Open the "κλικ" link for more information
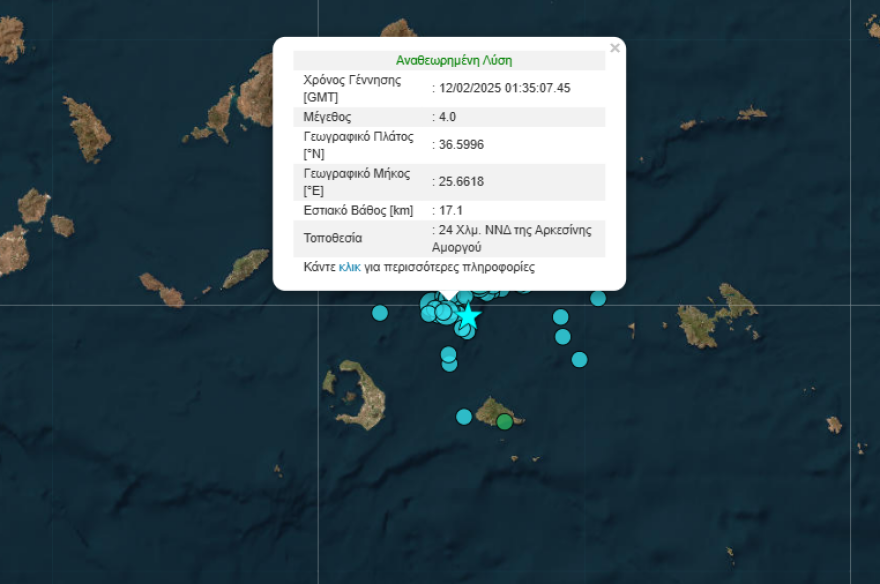Screen dimensions: 880x584 pyautogui.click(x=349, y=268)
